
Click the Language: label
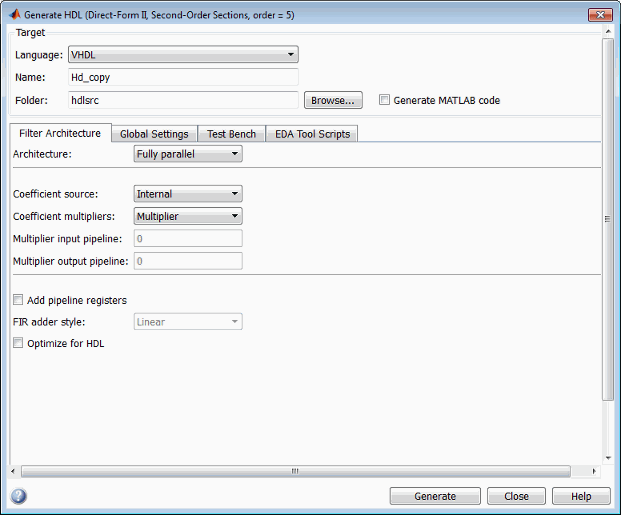(x=39, y=55)
